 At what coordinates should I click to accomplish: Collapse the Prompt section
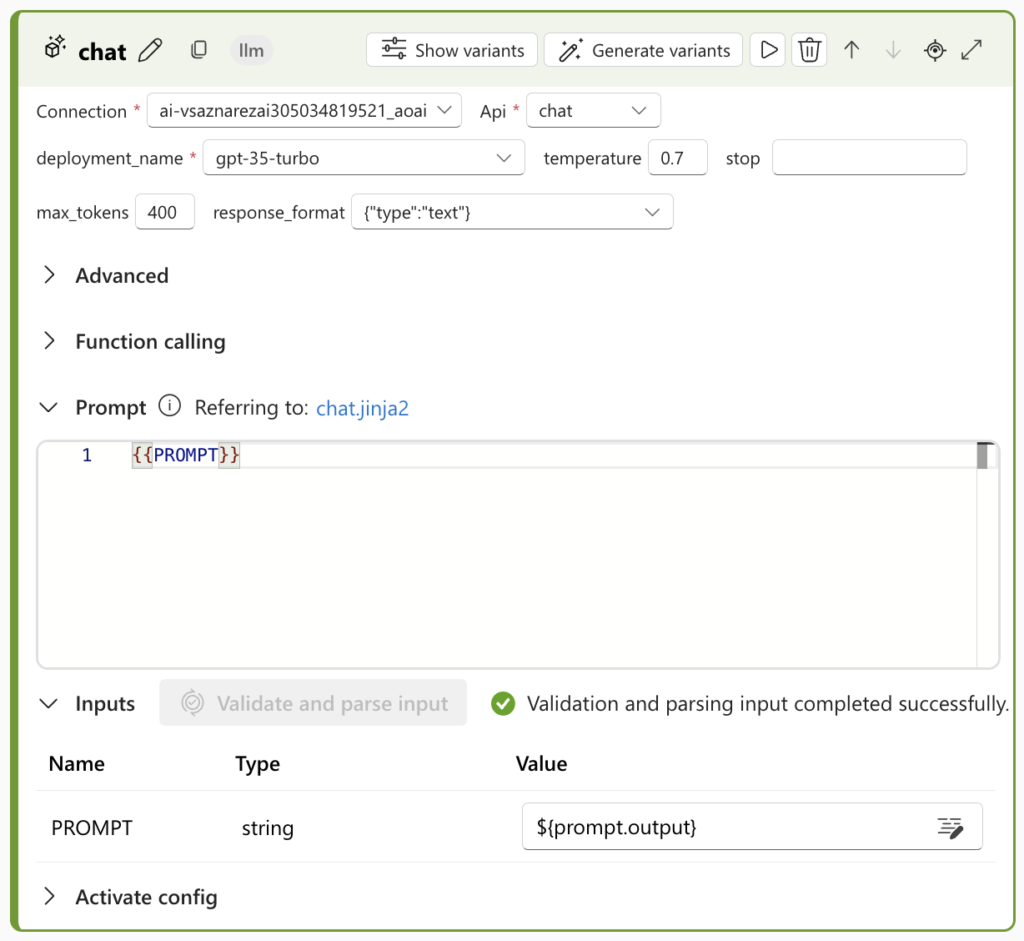pos(48,407)
